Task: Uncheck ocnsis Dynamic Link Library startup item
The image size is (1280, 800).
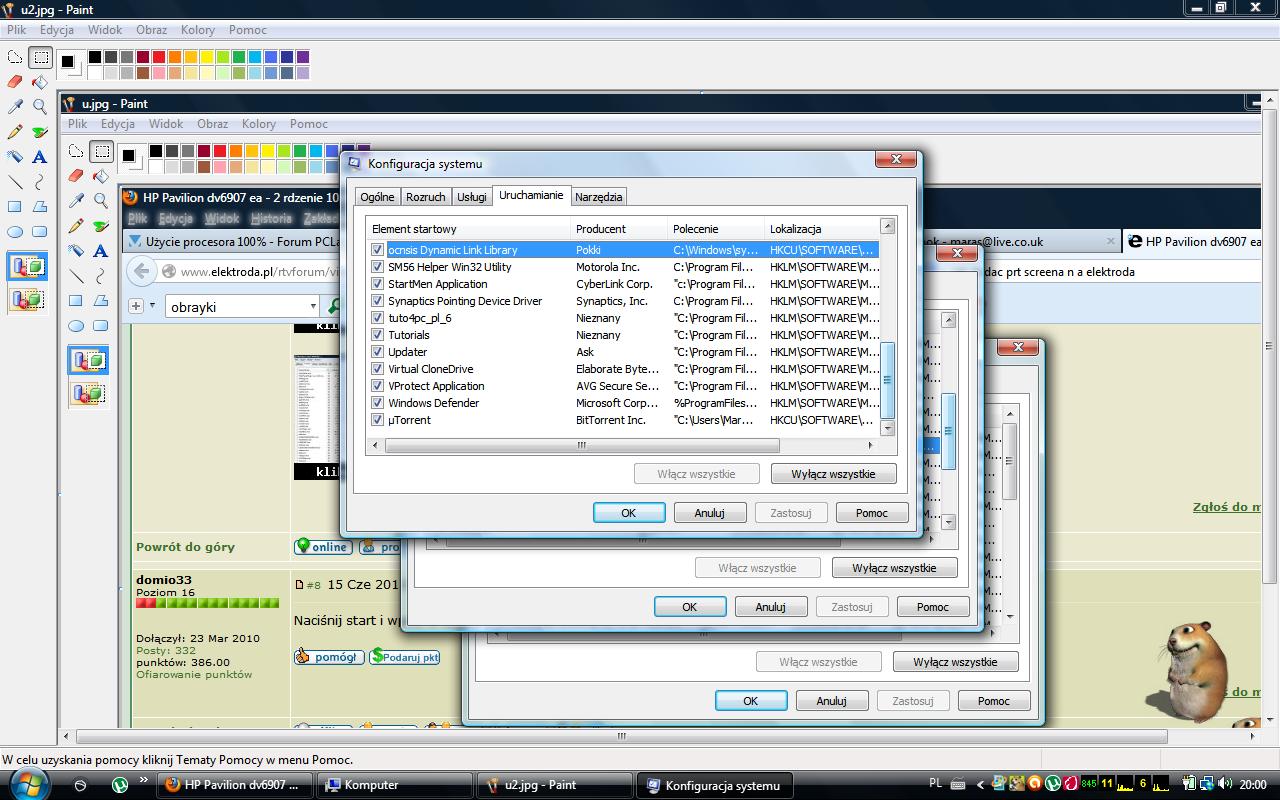Action: (377, 250)
